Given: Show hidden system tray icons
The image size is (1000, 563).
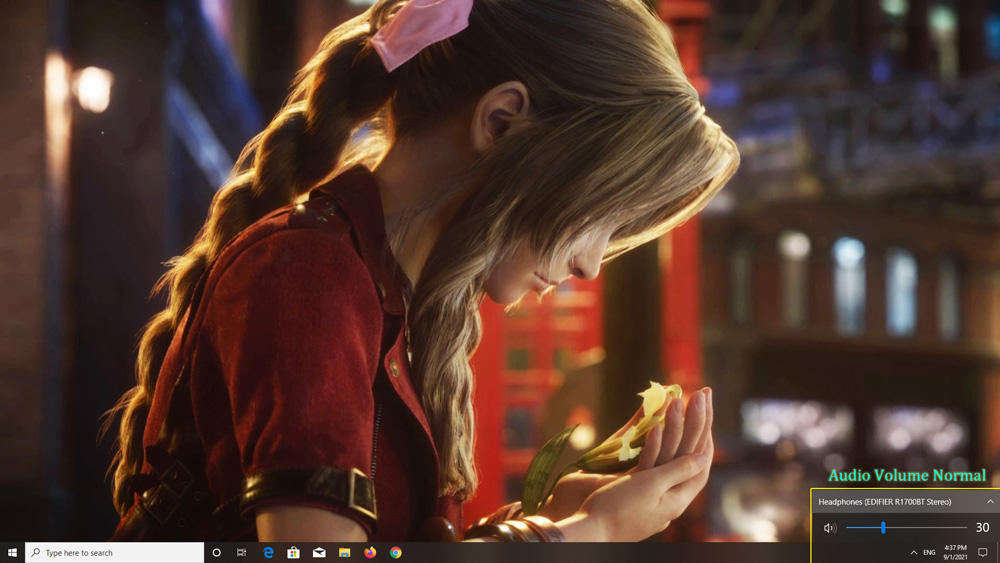Looking at the screenshot, I should pos(913,553).
